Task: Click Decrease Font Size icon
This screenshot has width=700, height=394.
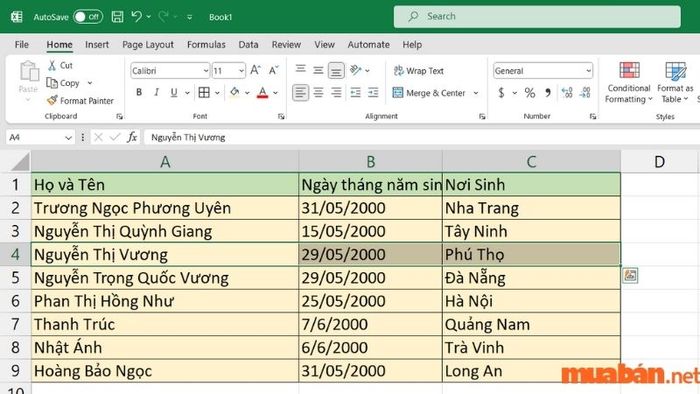Action: click(274, 70)
